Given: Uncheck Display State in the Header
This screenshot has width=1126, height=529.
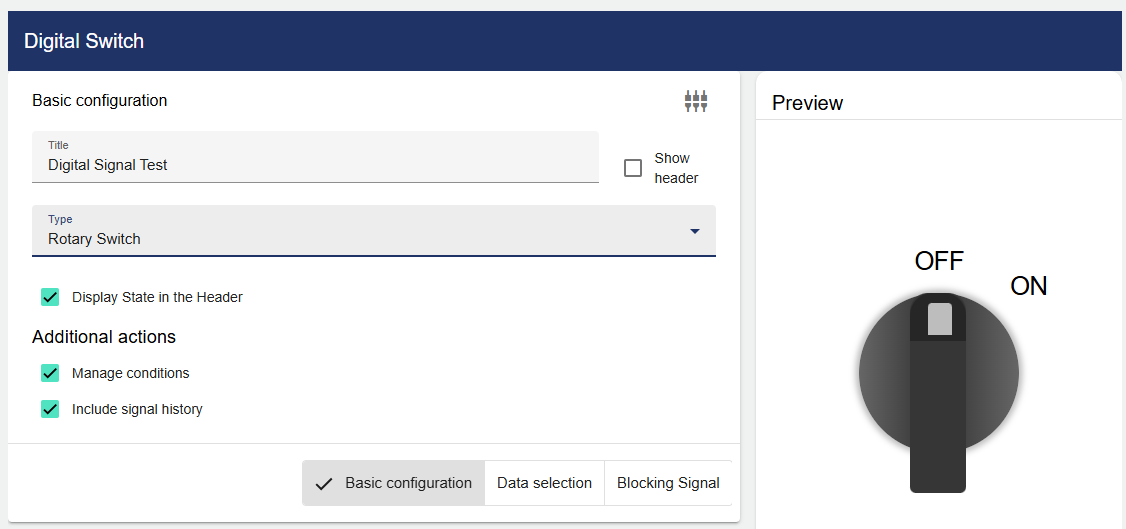Looking at the screenshot, I should (50, 297).
